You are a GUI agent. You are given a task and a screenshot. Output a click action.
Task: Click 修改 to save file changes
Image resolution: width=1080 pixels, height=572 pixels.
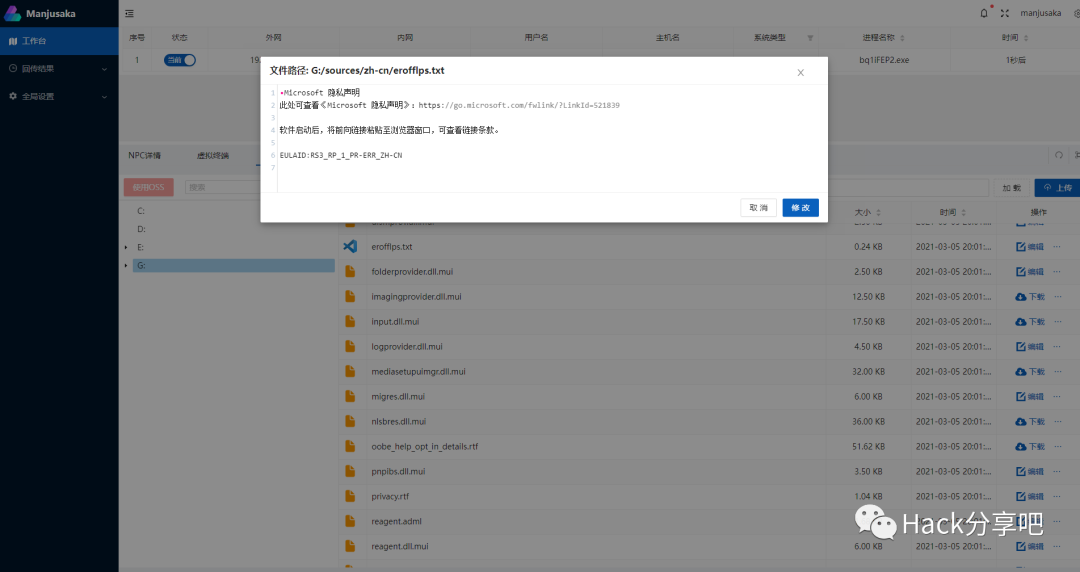click(800, 207)
